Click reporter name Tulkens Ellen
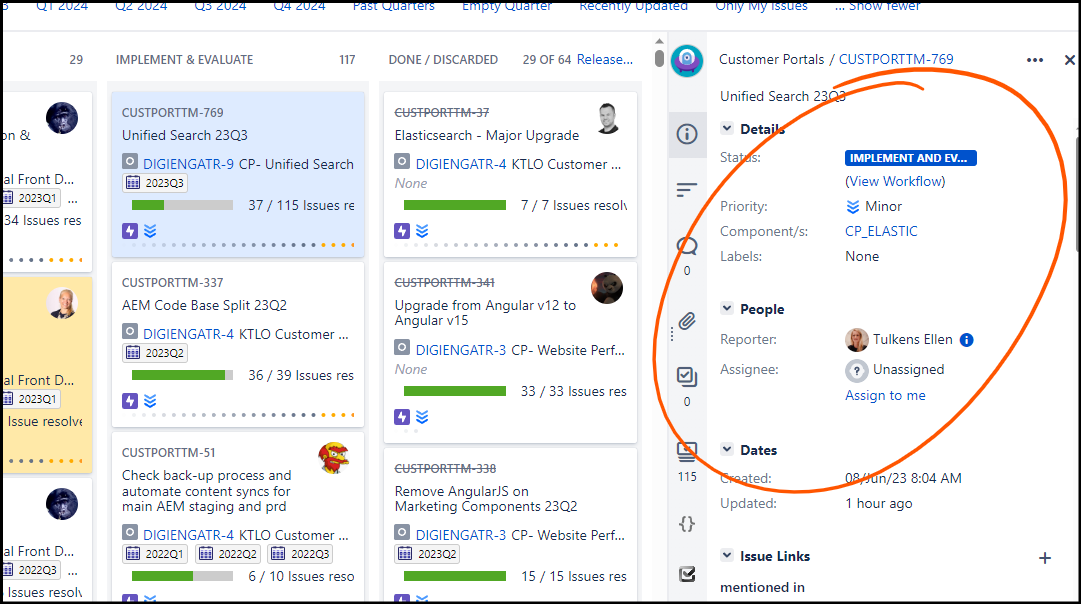 point(913,339)
